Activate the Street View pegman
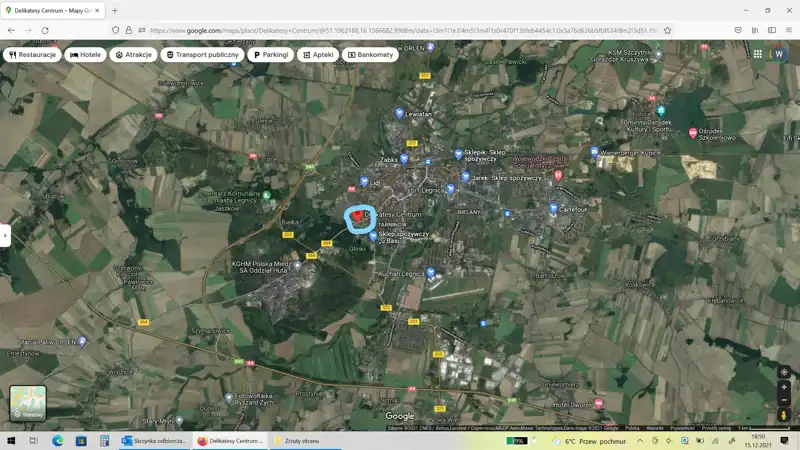The width and height of the screenshot is (800, 450). tap(784, 415)
